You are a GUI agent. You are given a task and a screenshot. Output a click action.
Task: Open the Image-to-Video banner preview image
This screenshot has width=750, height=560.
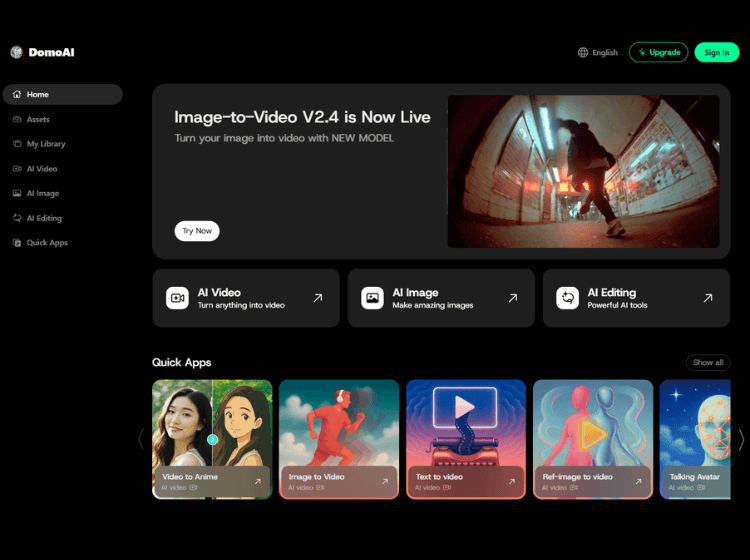[x=583, y=171]
